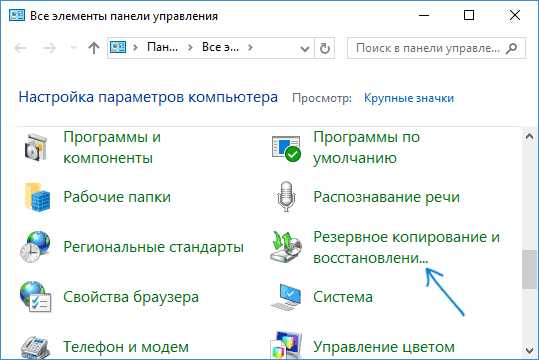
Task: Click the Распознавание речи microphone icon
Action: pyautogui.click(x=286, y=197)
